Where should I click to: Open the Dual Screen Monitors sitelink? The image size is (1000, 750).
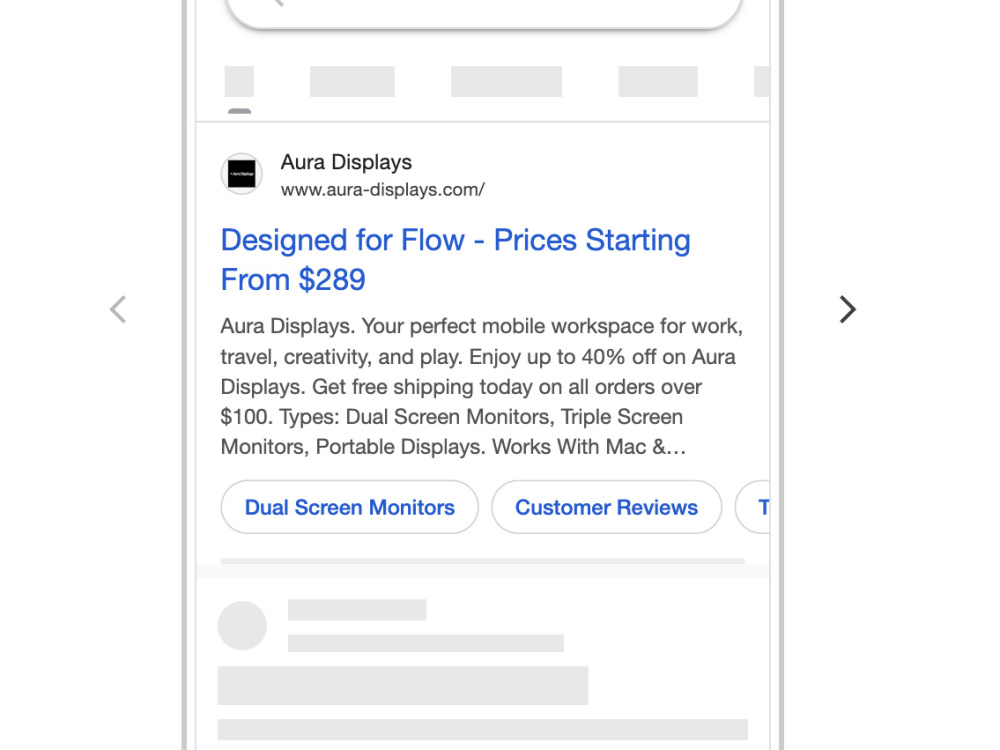[x=349, y=507]
